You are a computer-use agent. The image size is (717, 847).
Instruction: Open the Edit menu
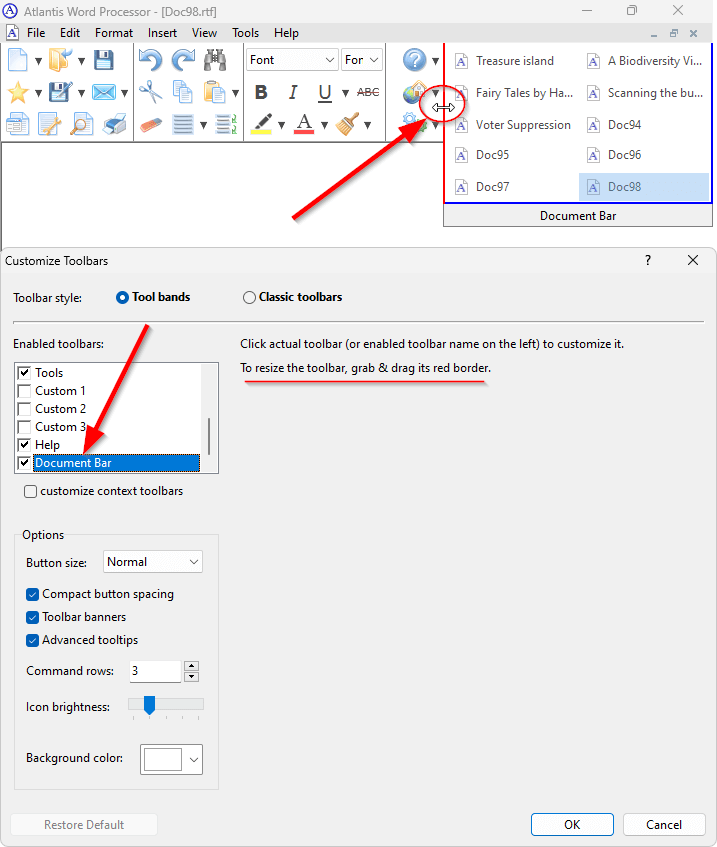coord(70,33)
